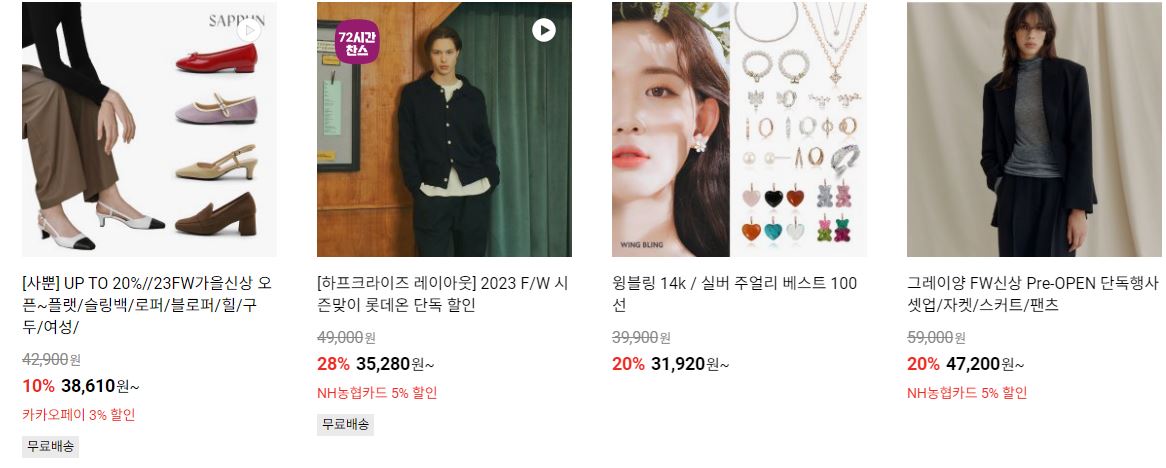Open the Halfcrise man in cardigan image

point(444,129)
